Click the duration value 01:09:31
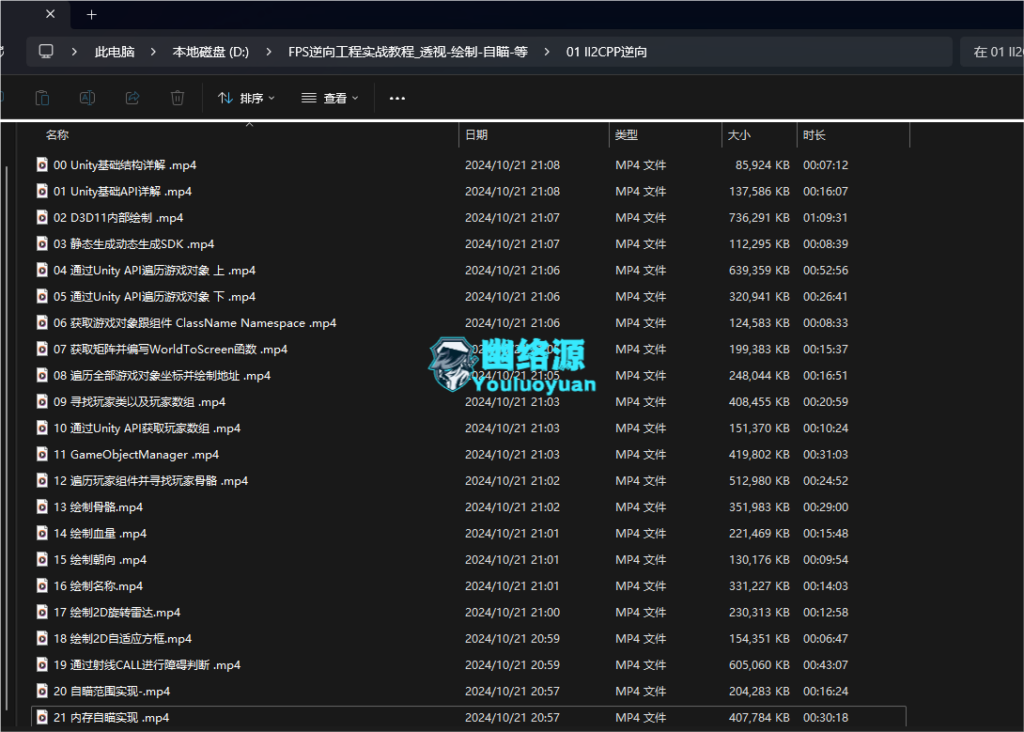The height and width of the screenshot is (732, 1024). [x=825, y=217]
